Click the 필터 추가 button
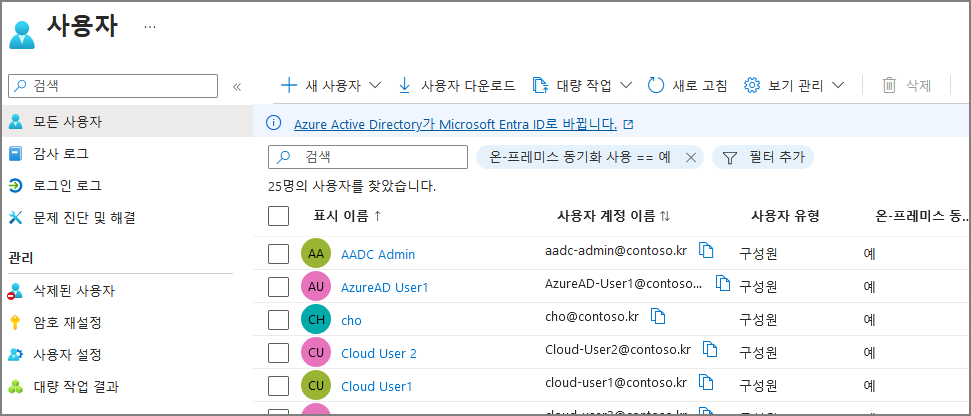971x416 pixels. pos(763,157)
